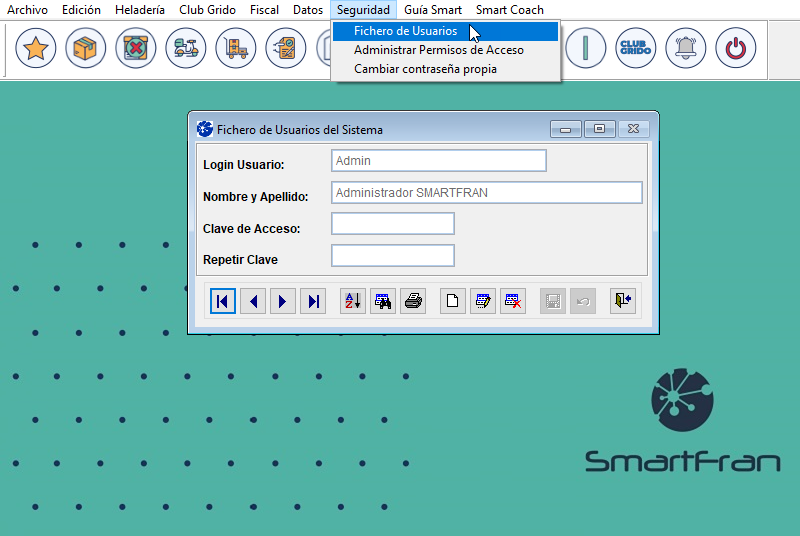This screenshot has height=536, width=800.
Task: Open the Edición menu
Action: coord(81,10)
